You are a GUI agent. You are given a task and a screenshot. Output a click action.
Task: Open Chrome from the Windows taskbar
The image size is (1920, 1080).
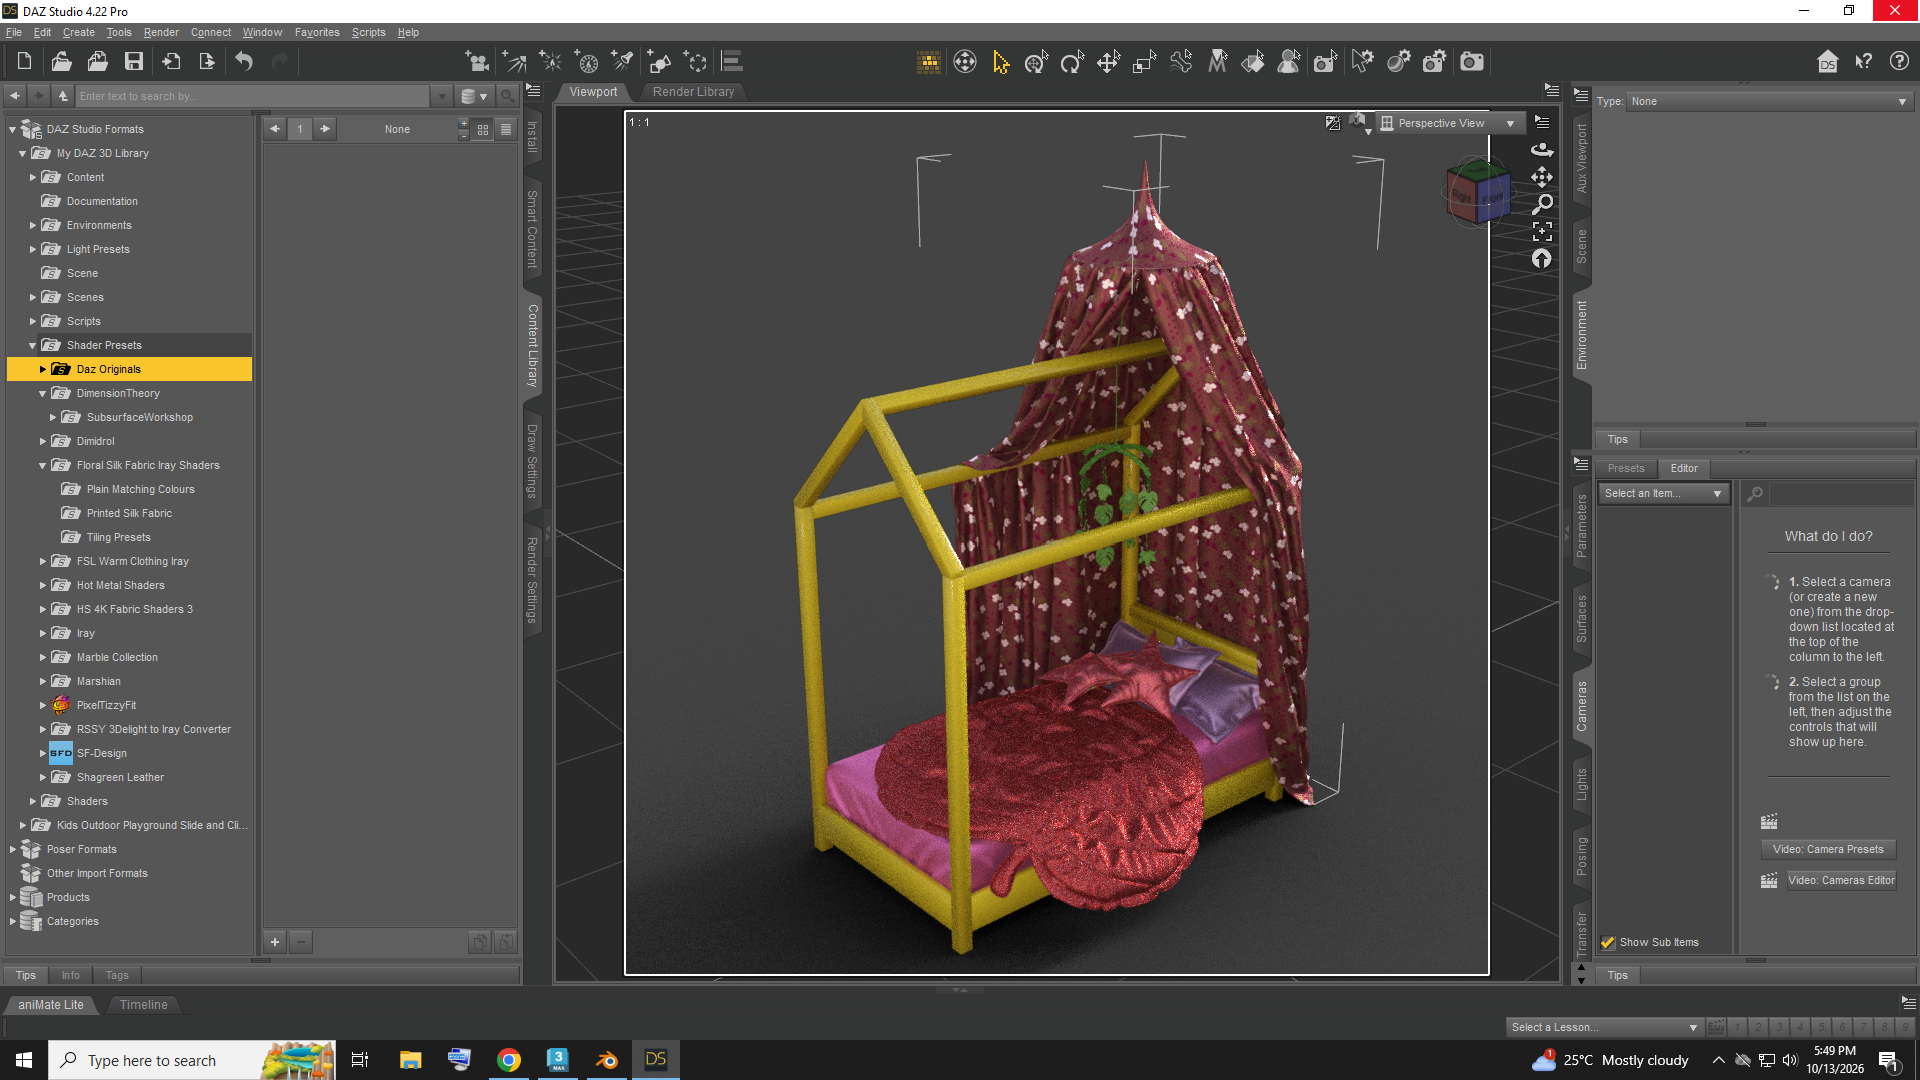point(509,1060)
